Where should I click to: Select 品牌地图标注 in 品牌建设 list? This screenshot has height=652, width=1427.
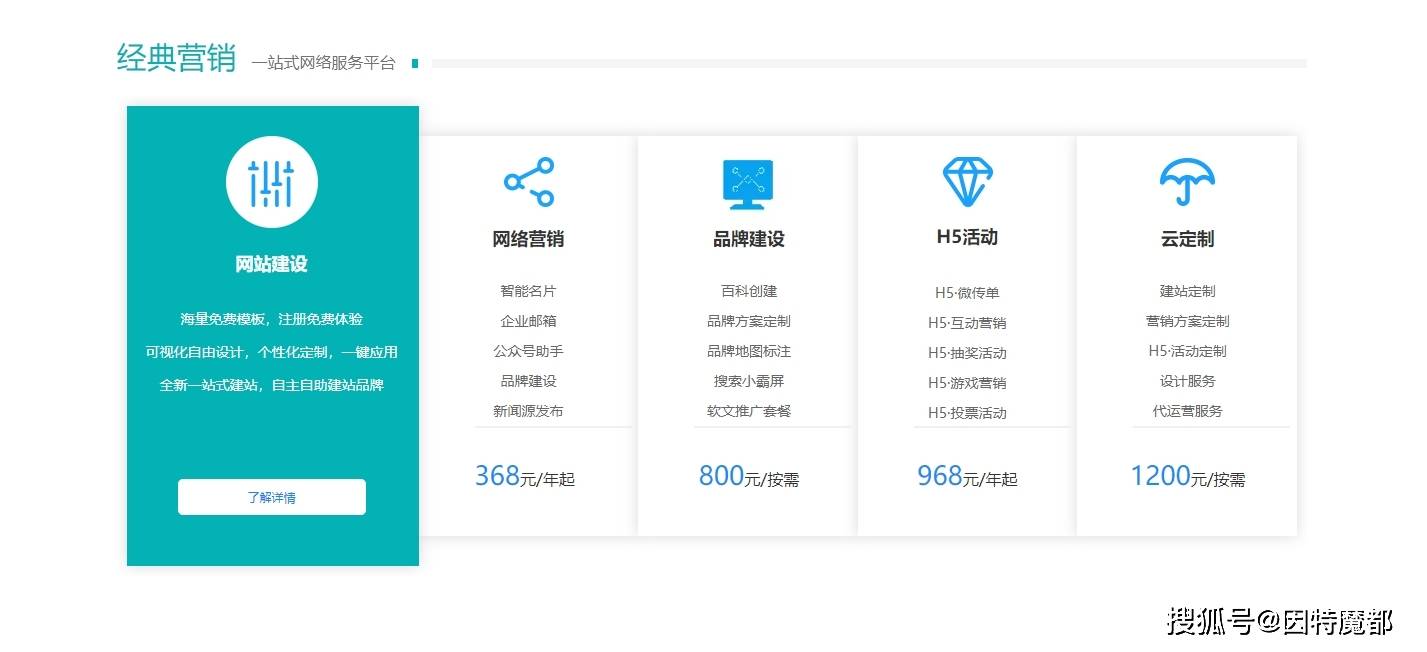click(x=748, y=351)
